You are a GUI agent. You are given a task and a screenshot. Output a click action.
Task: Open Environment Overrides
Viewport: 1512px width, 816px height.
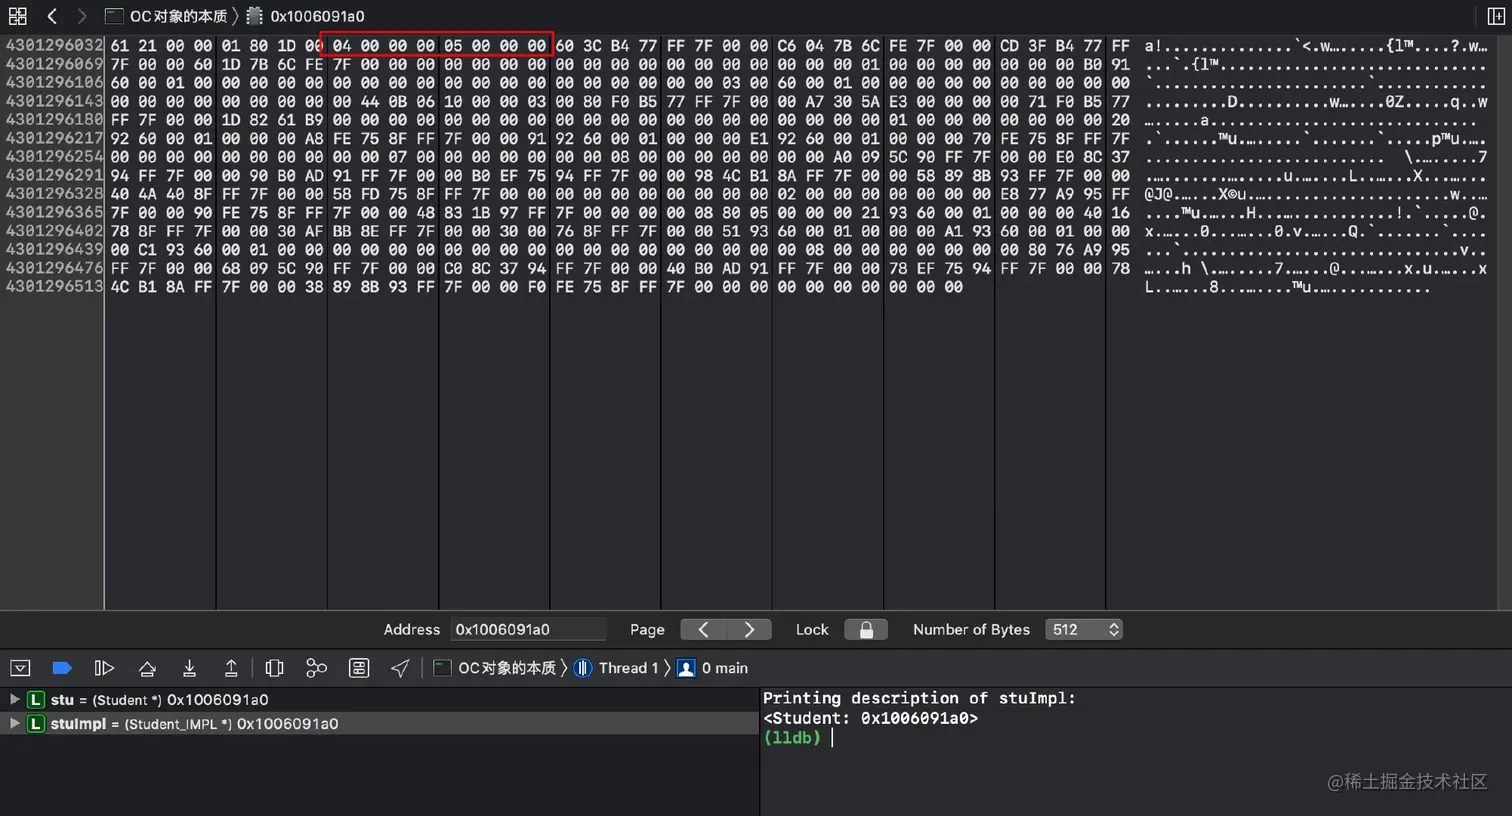pyautogui.click(x=359, y=668)
